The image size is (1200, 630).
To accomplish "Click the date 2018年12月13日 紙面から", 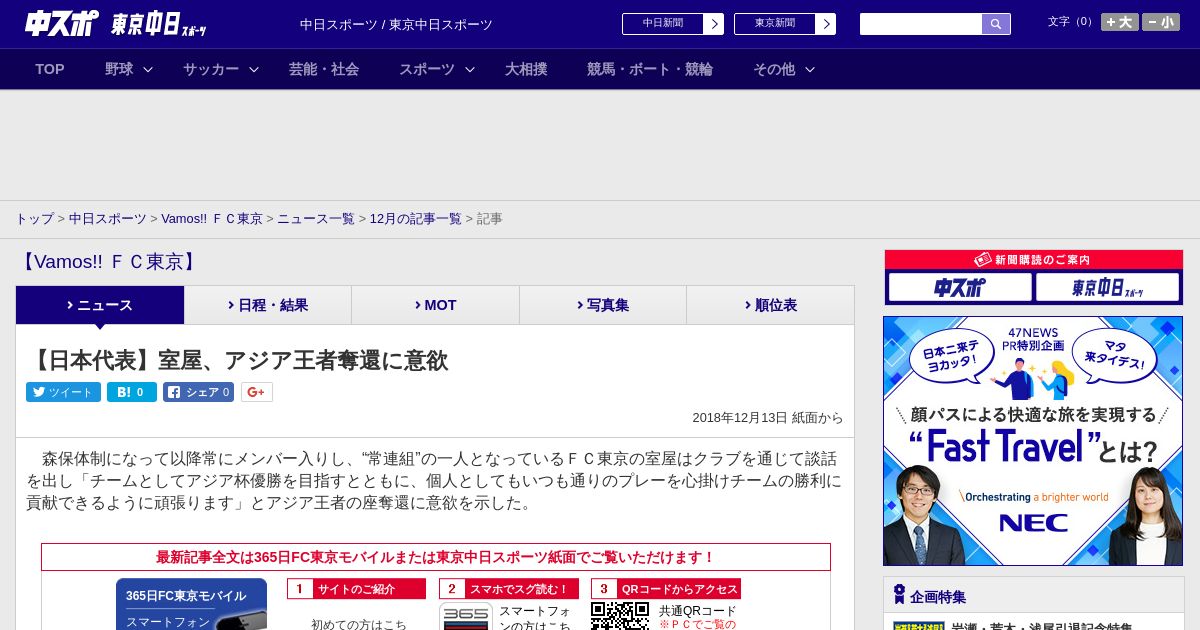I will click(x=768, y=418).
